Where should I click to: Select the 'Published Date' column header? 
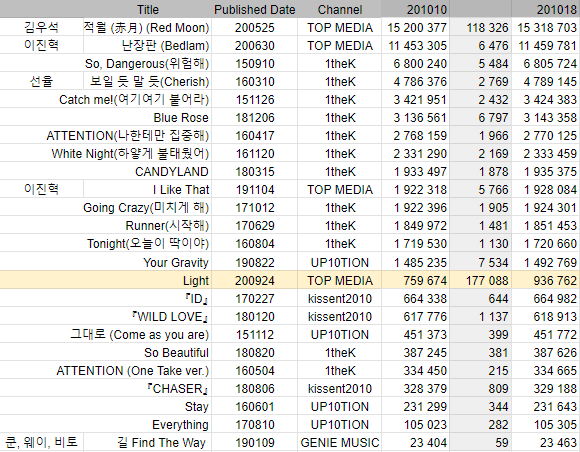pos(254,10)
